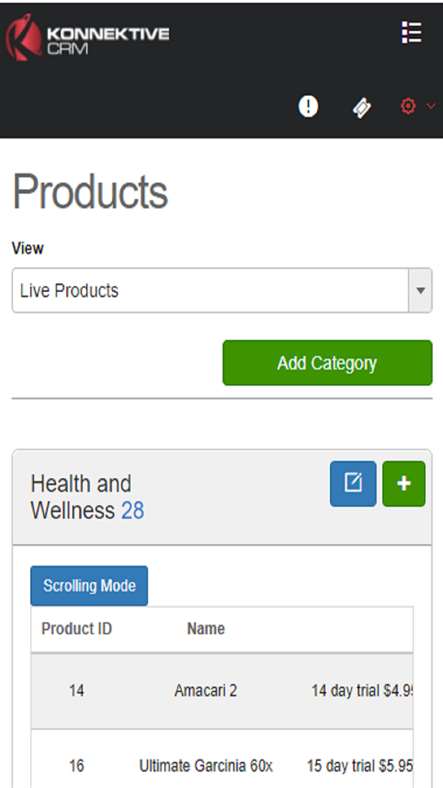
Task: Toggle Scrolling Mode button
Action: (89, 586)
